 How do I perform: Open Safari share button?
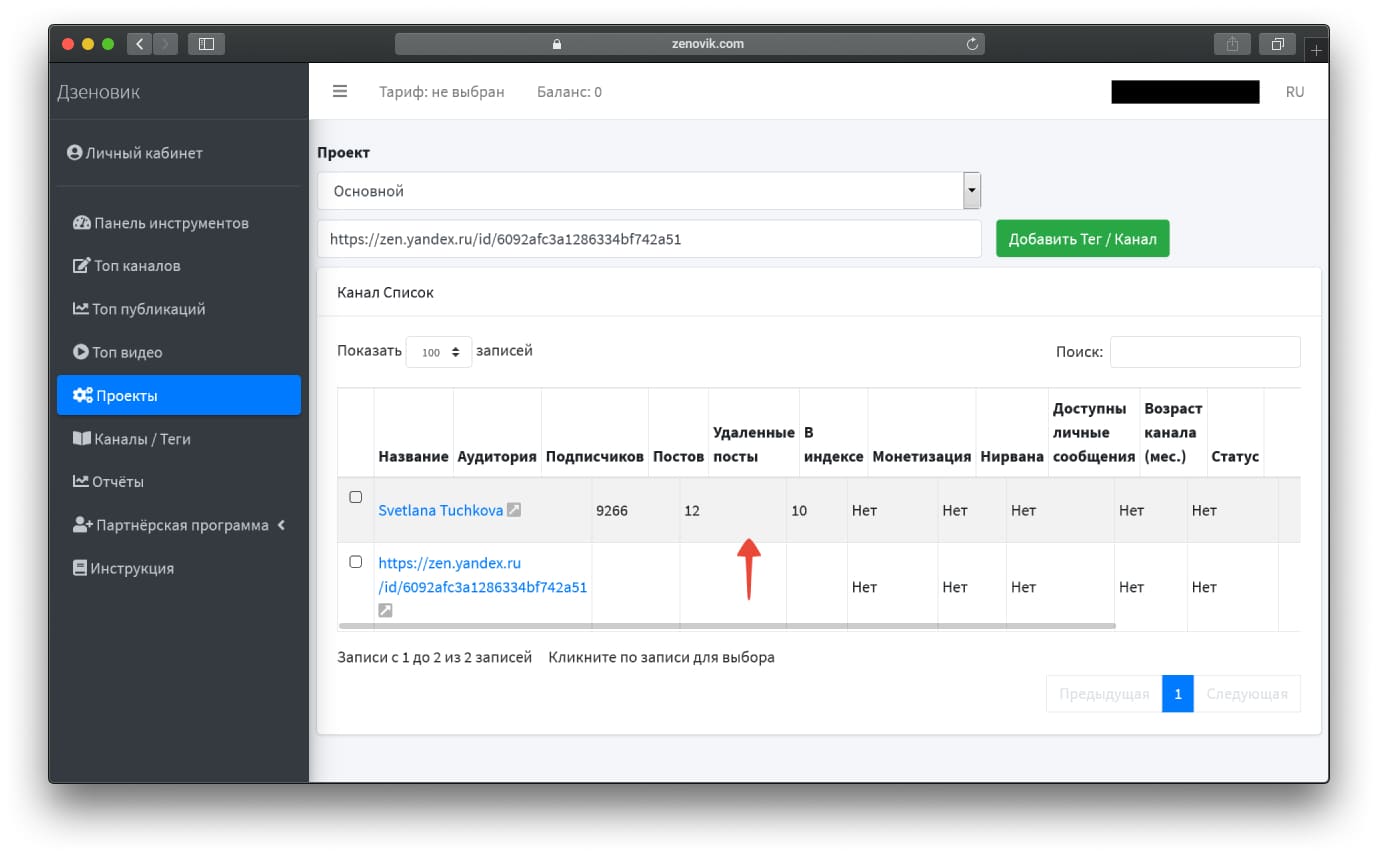pyautogui.click(x=1232, y=44)
